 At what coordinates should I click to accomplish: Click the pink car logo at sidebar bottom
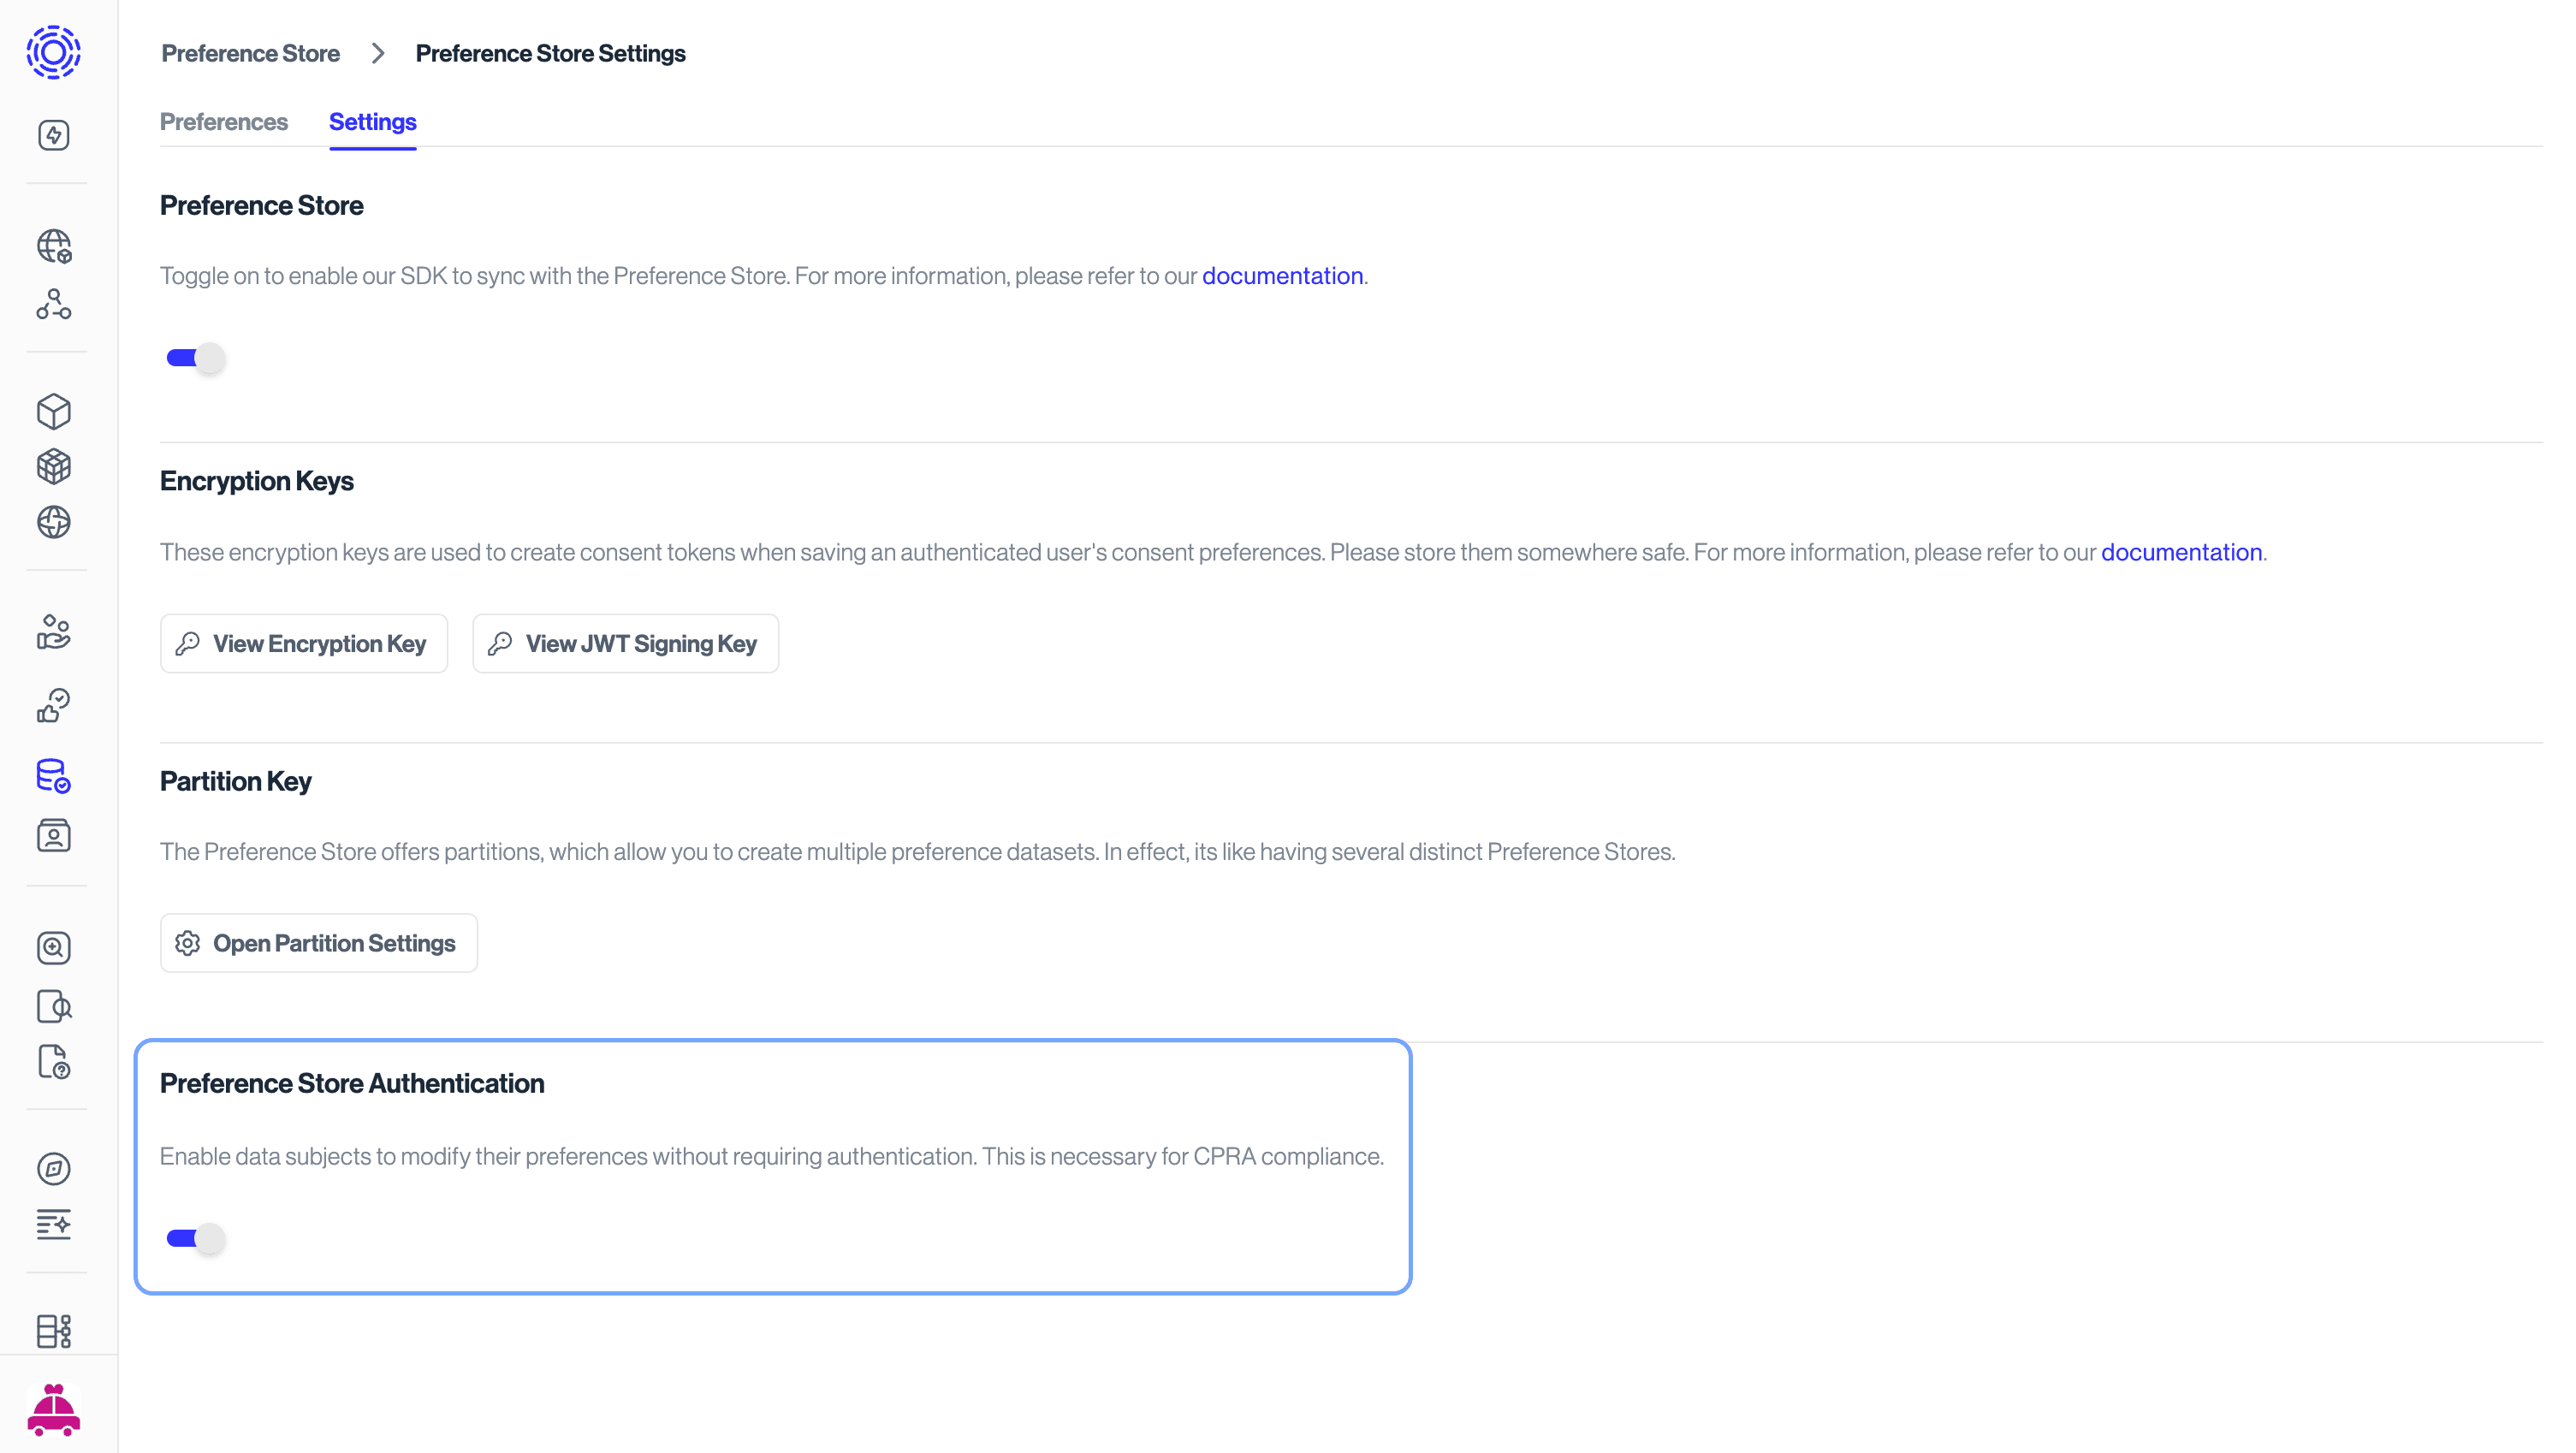pos(54,1410)
